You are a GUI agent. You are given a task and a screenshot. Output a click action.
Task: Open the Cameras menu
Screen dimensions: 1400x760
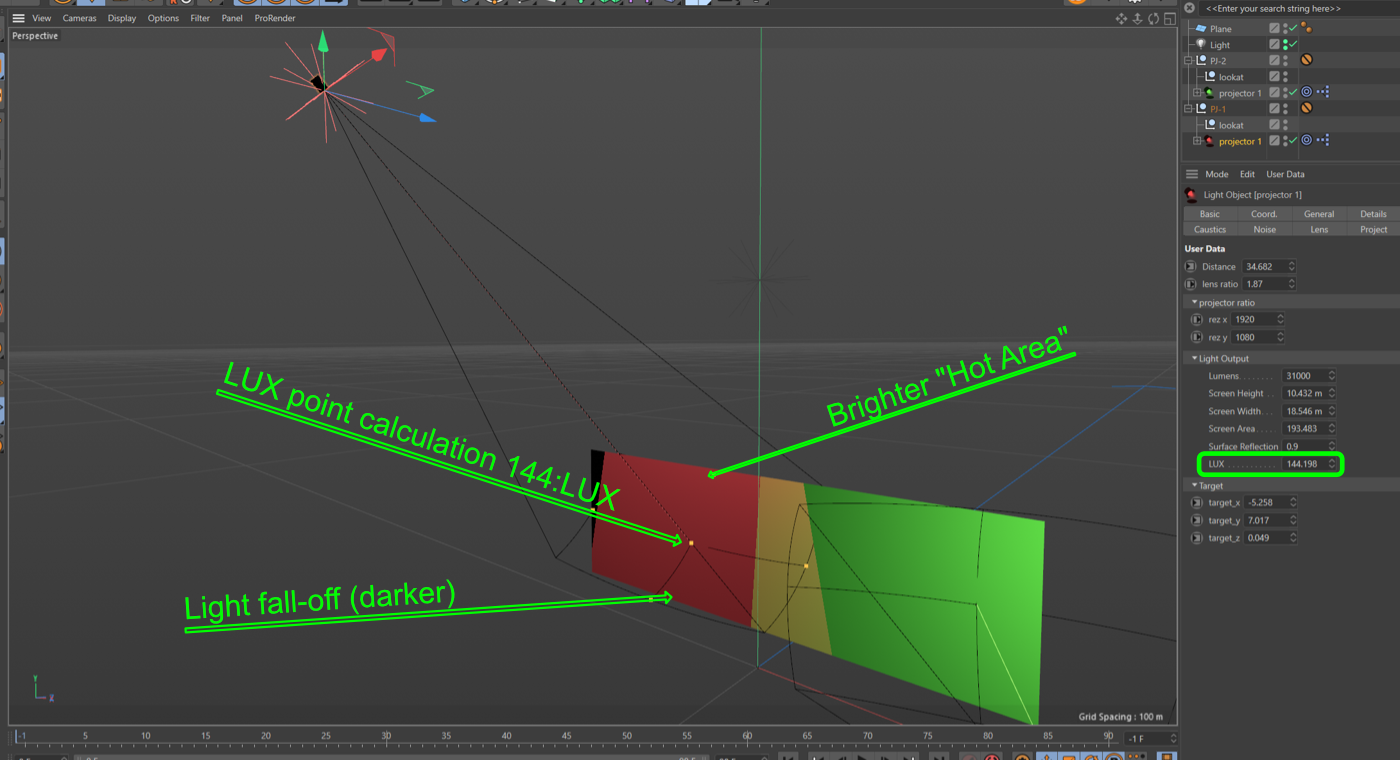(80, 18)
